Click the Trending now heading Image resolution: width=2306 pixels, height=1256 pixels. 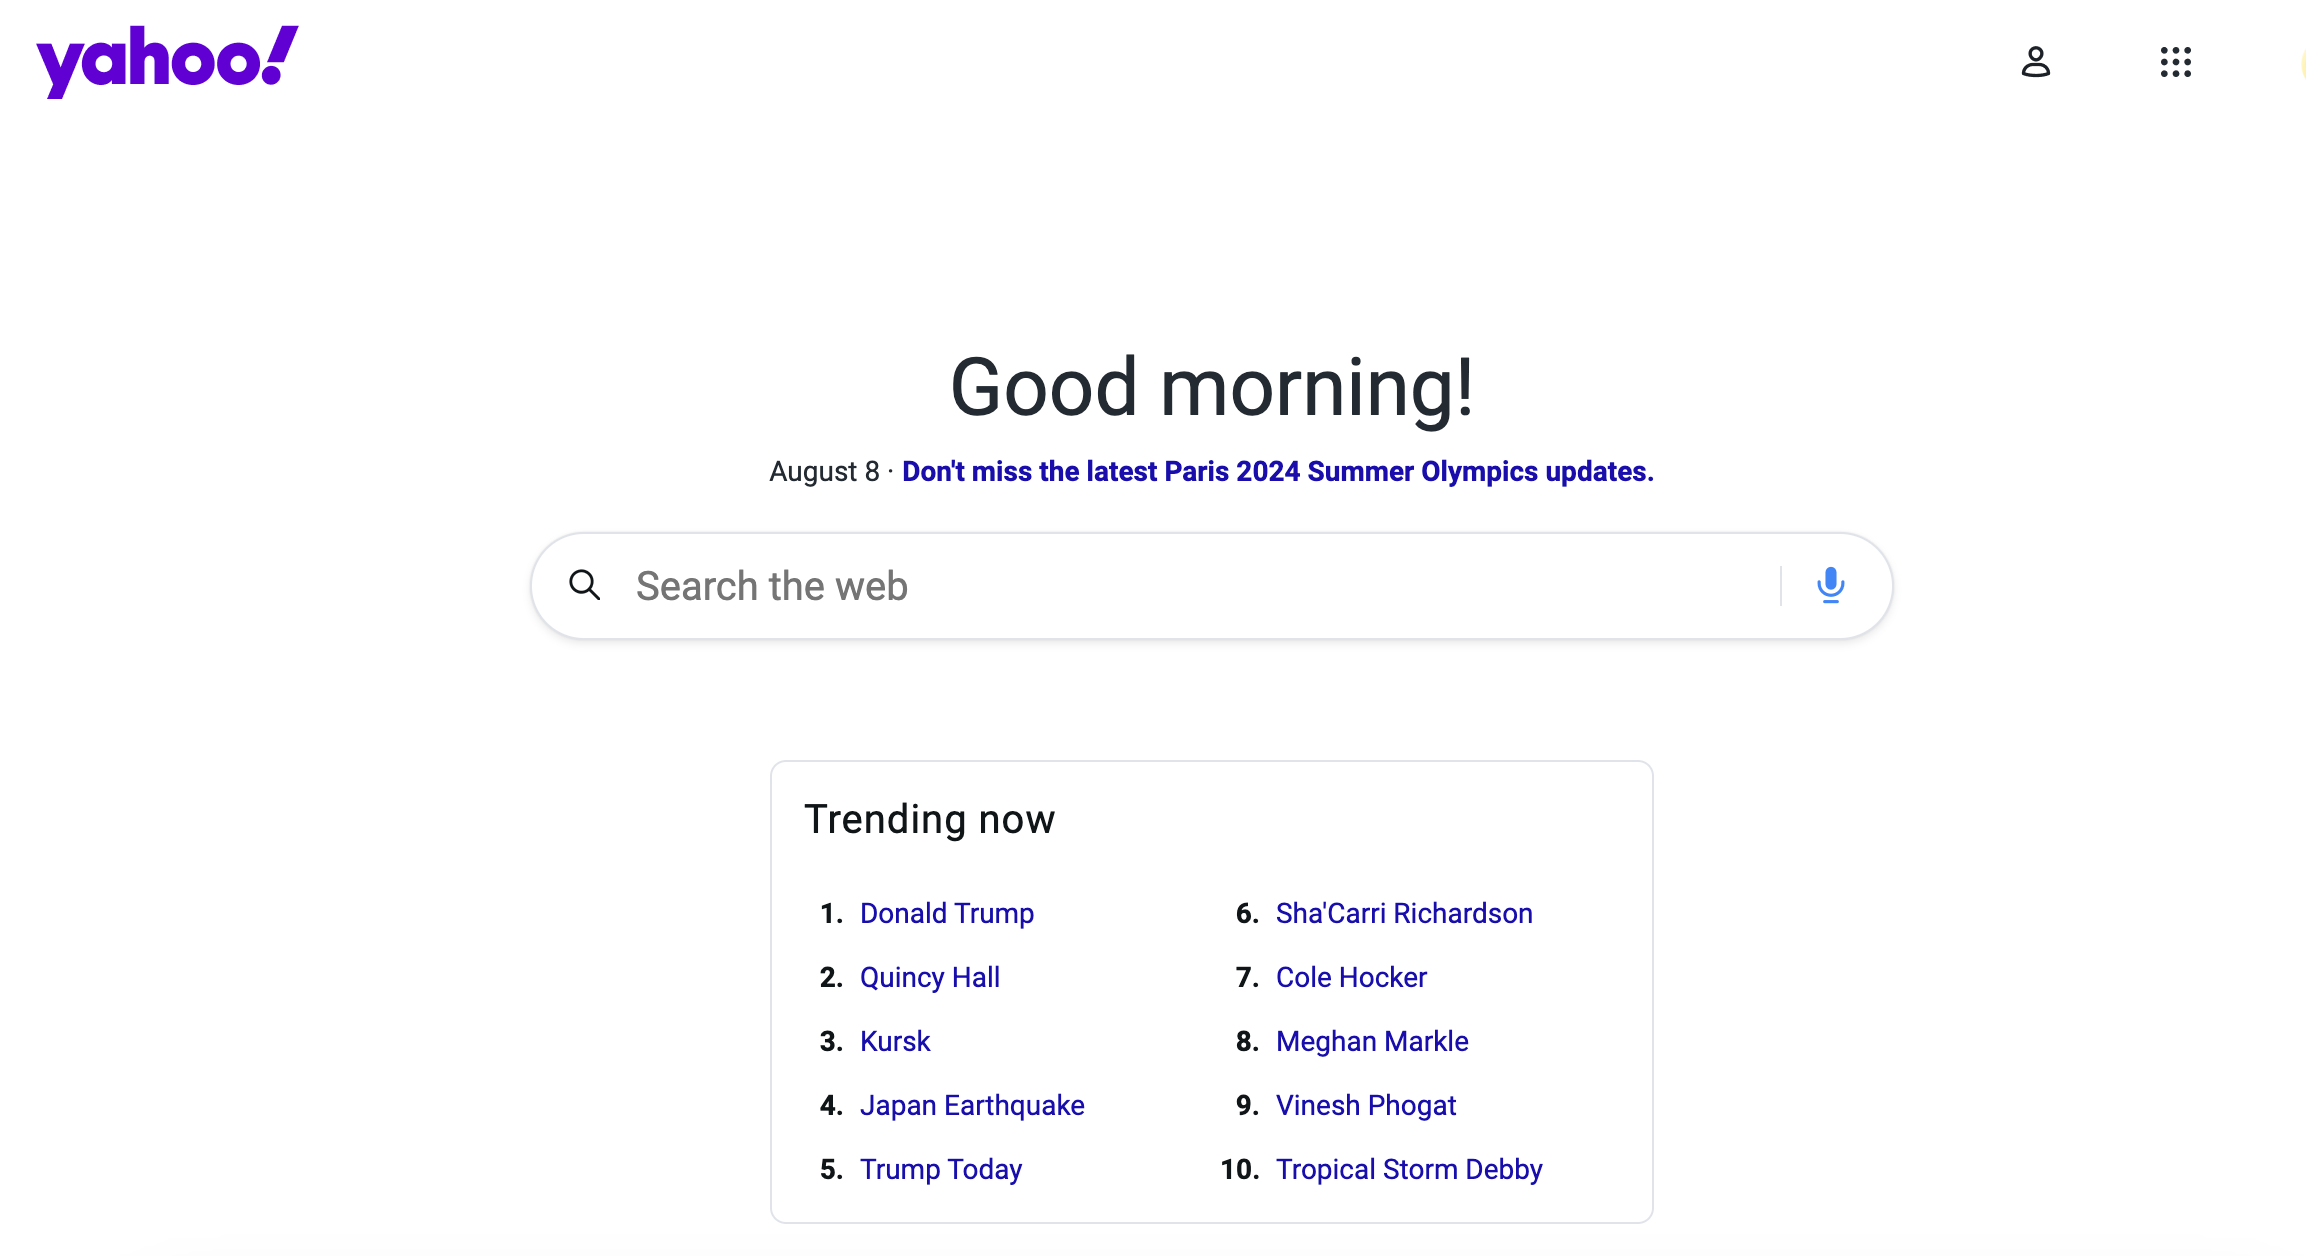(x=929, y=819)
